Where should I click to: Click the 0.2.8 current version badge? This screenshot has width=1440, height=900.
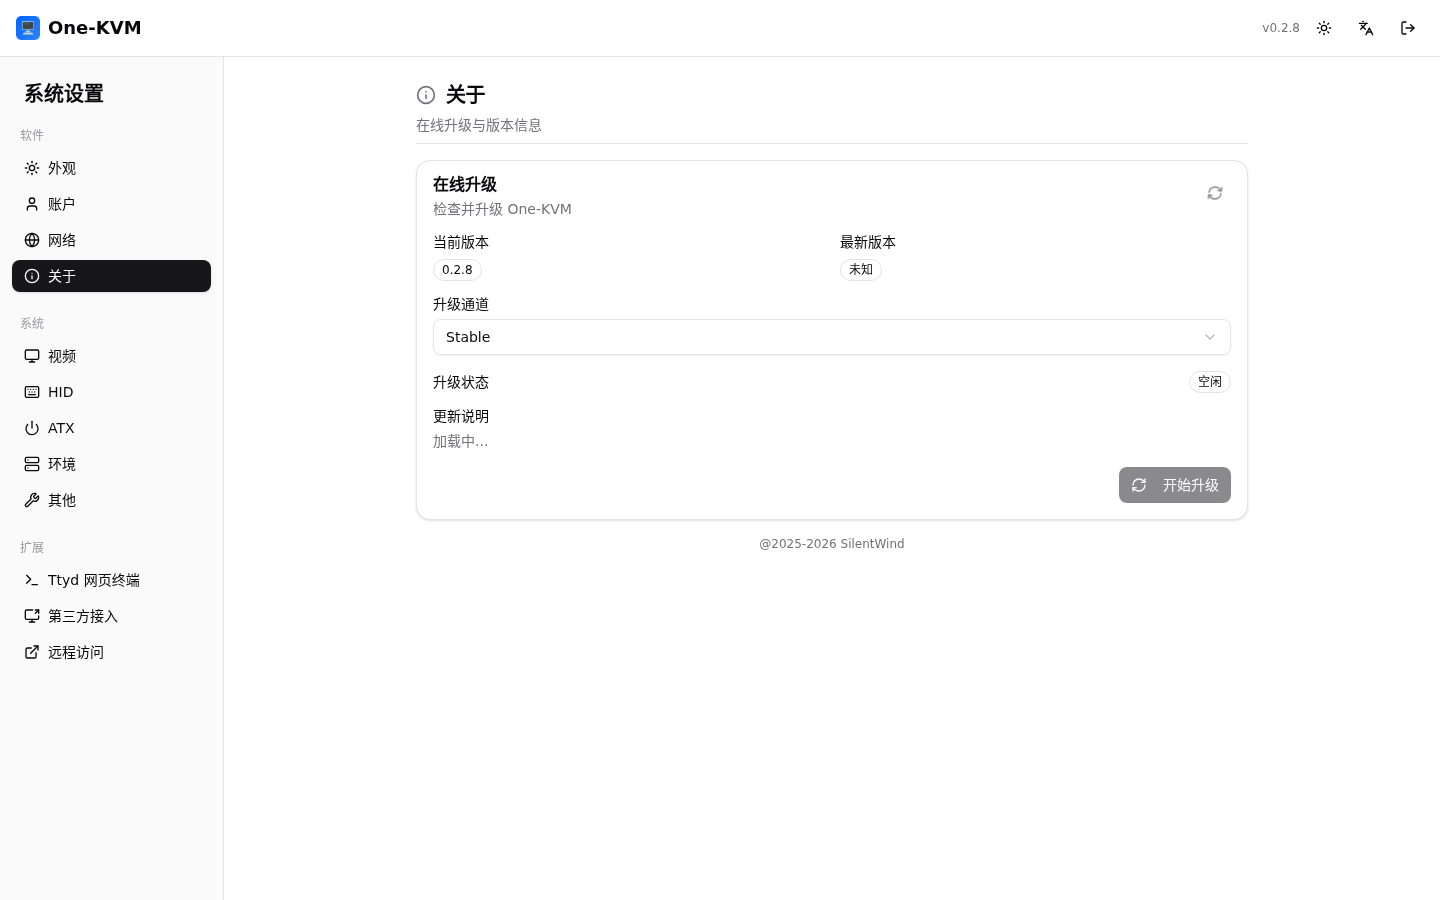457,270
